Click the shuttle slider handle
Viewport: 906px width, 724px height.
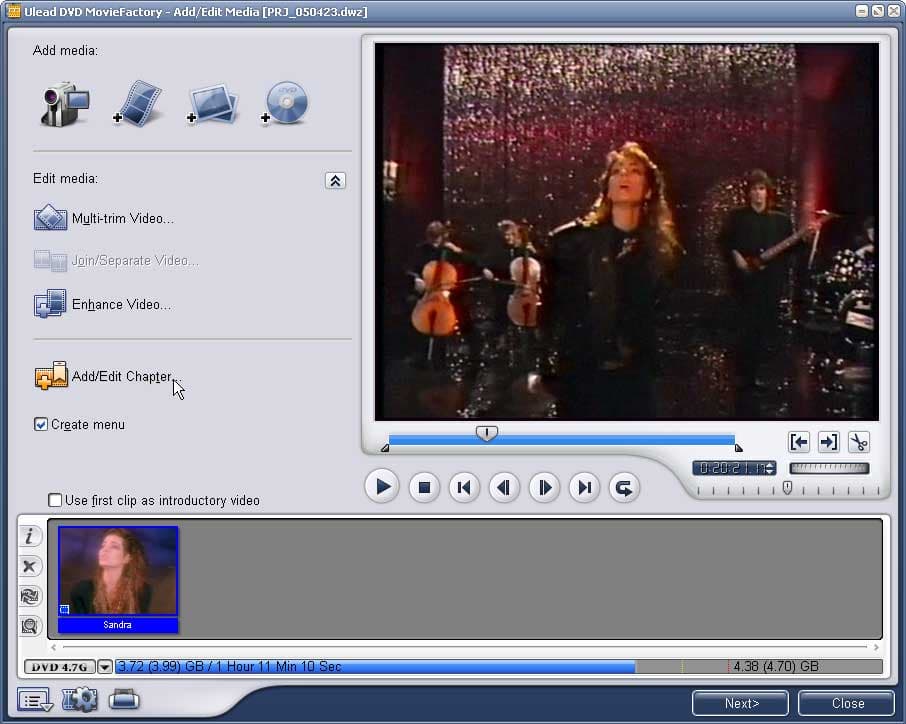pyautogui.click(x=787, y=488)
